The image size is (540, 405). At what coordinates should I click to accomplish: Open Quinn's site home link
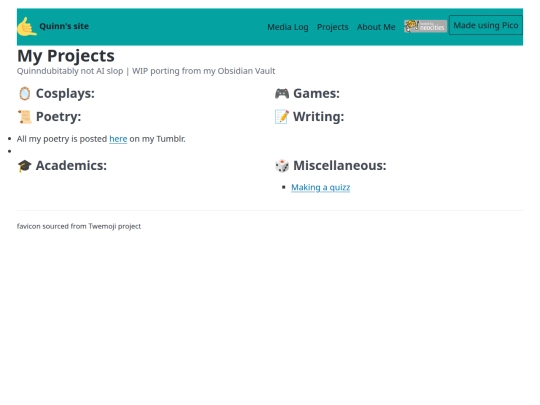point(64,26)
